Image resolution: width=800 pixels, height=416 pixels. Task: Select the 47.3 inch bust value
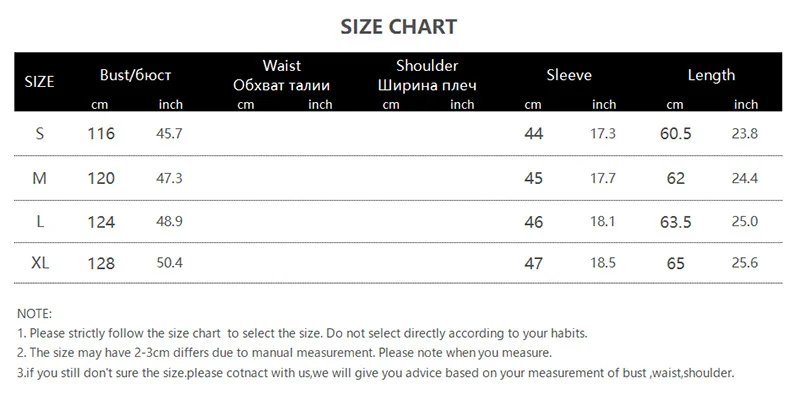click(170, 178)
